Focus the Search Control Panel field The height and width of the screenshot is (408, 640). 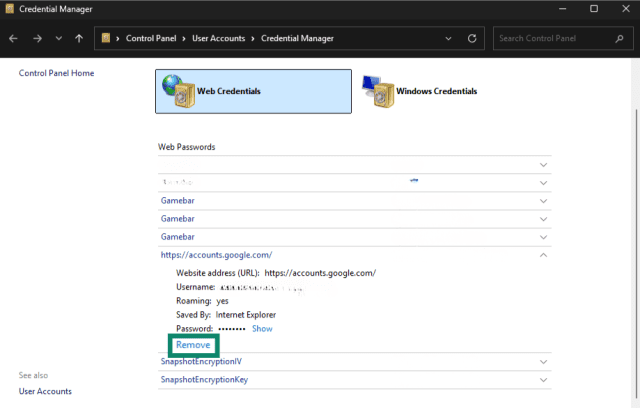[563, 38]
